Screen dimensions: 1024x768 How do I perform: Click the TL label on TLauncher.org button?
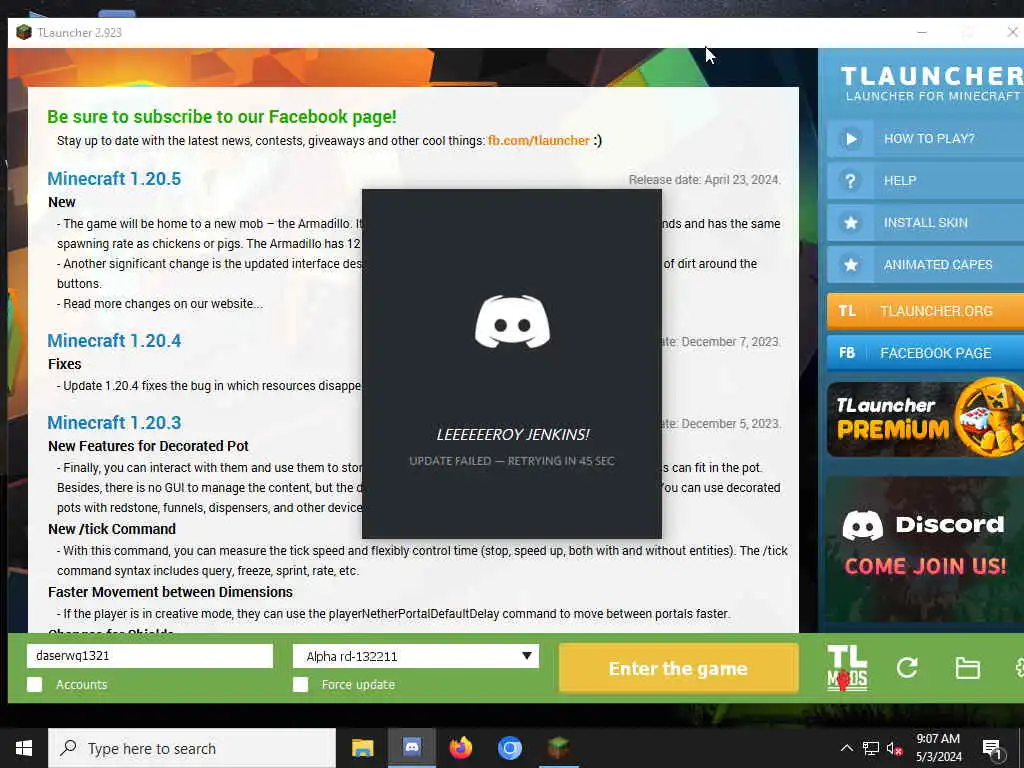pyautogui.click(x=847, y=311)
